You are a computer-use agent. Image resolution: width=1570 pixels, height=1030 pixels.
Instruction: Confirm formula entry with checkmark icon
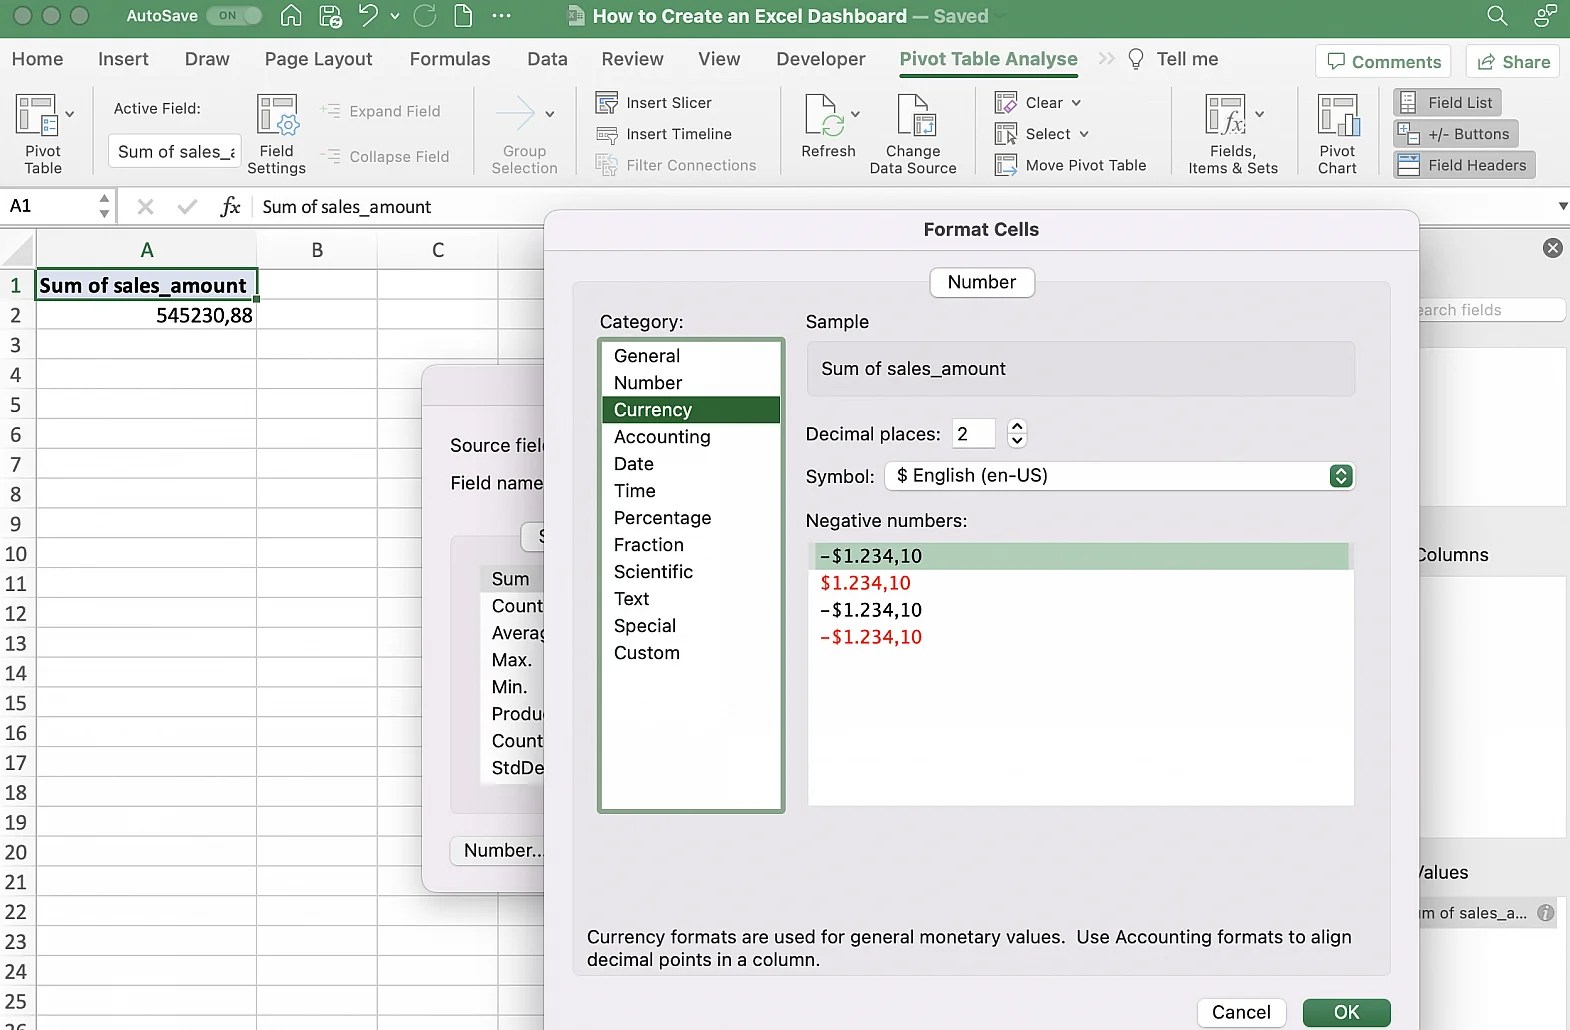187,207
